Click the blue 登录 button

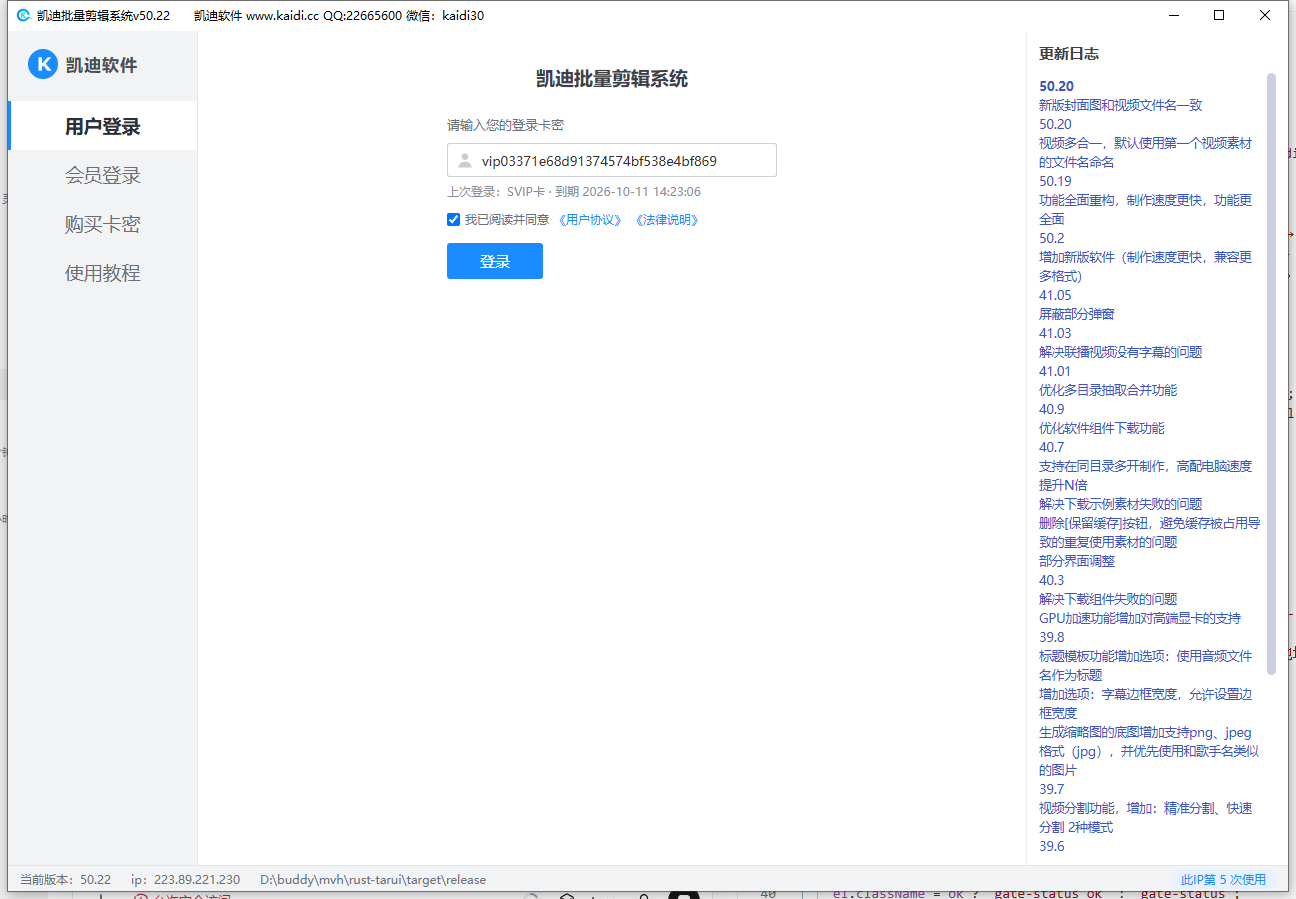pyautogui.click(x=495, y=261)
